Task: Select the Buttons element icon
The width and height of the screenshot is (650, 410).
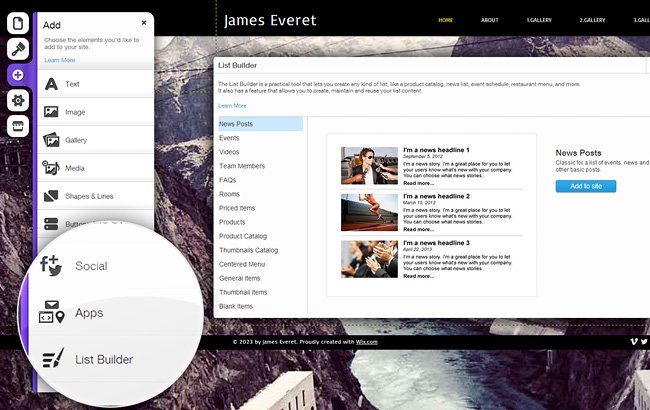Action: [51, 224]
